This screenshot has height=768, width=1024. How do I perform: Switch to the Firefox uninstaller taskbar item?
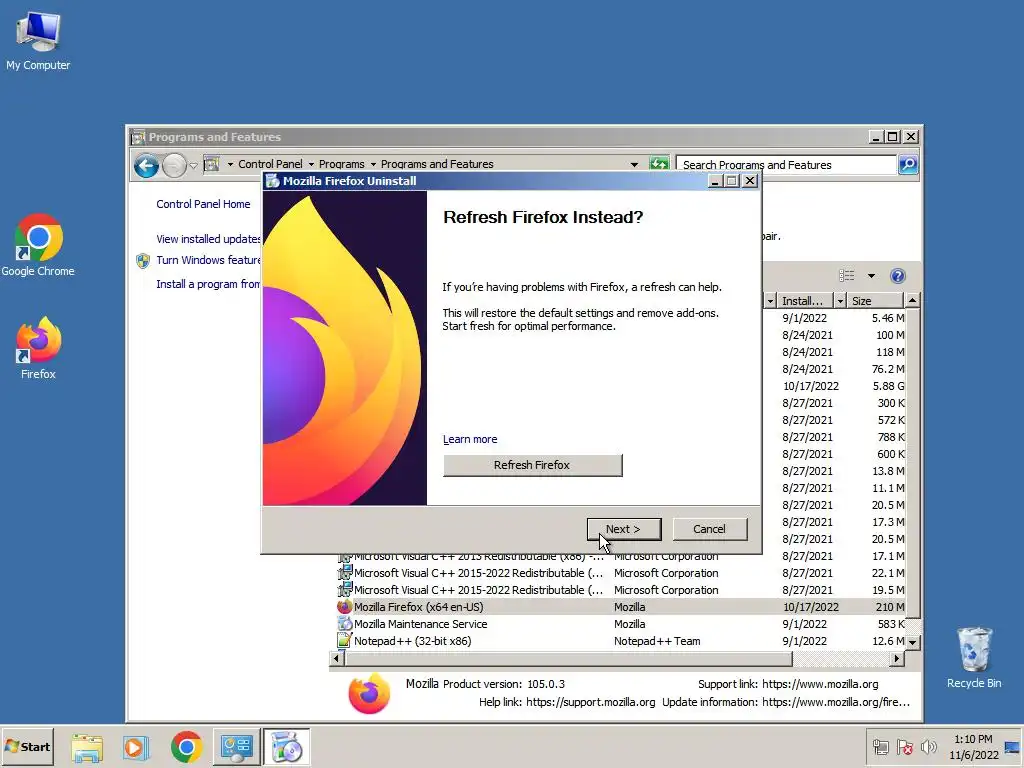286,747
